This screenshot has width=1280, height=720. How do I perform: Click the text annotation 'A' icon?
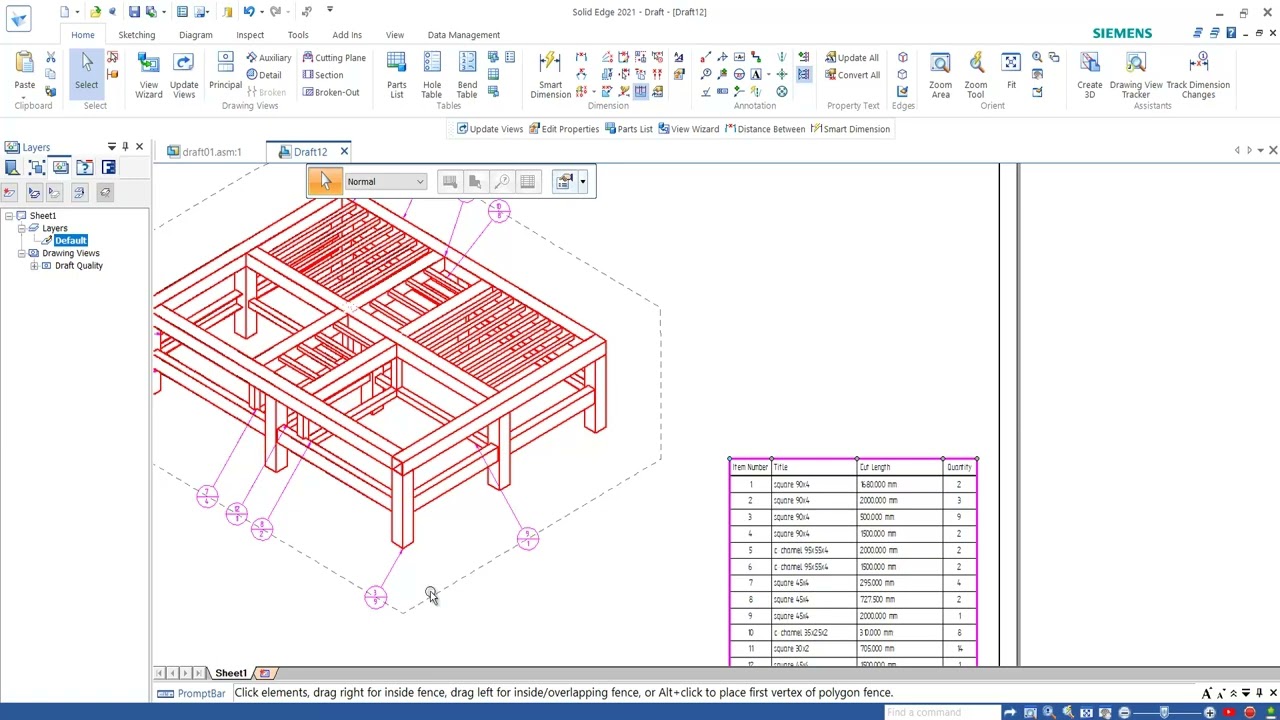point(755,74)
